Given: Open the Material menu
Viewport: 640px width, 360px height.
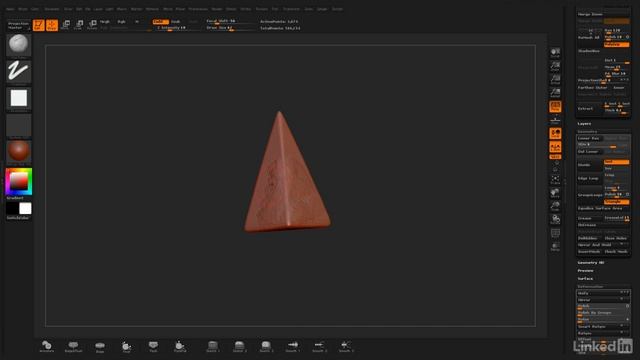Looking at the screenshot, I should tap(152, 9).
